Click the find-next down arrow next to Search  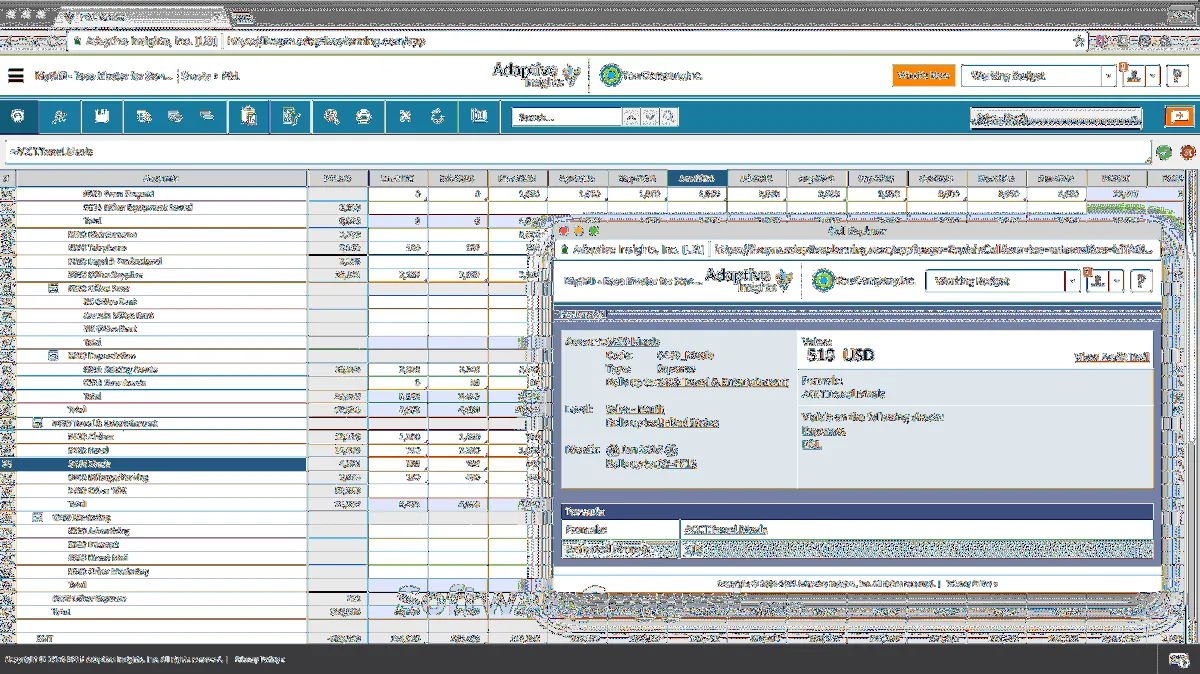650,117
